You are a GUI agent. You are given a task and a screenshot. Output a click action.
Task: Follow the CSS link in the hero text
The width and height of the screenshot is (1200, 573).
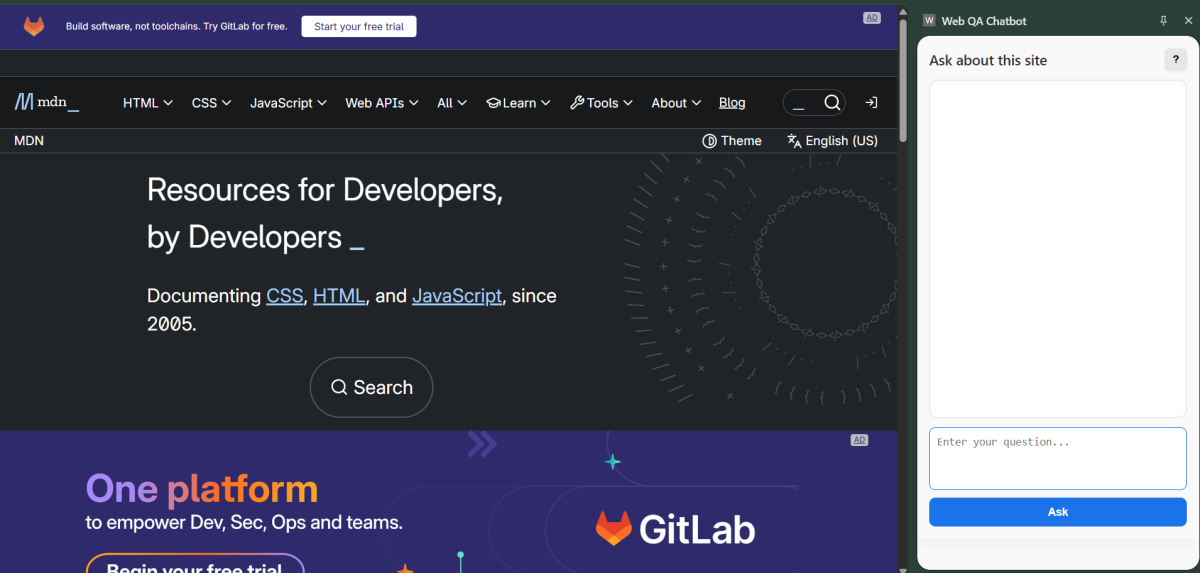coord(284,296)
